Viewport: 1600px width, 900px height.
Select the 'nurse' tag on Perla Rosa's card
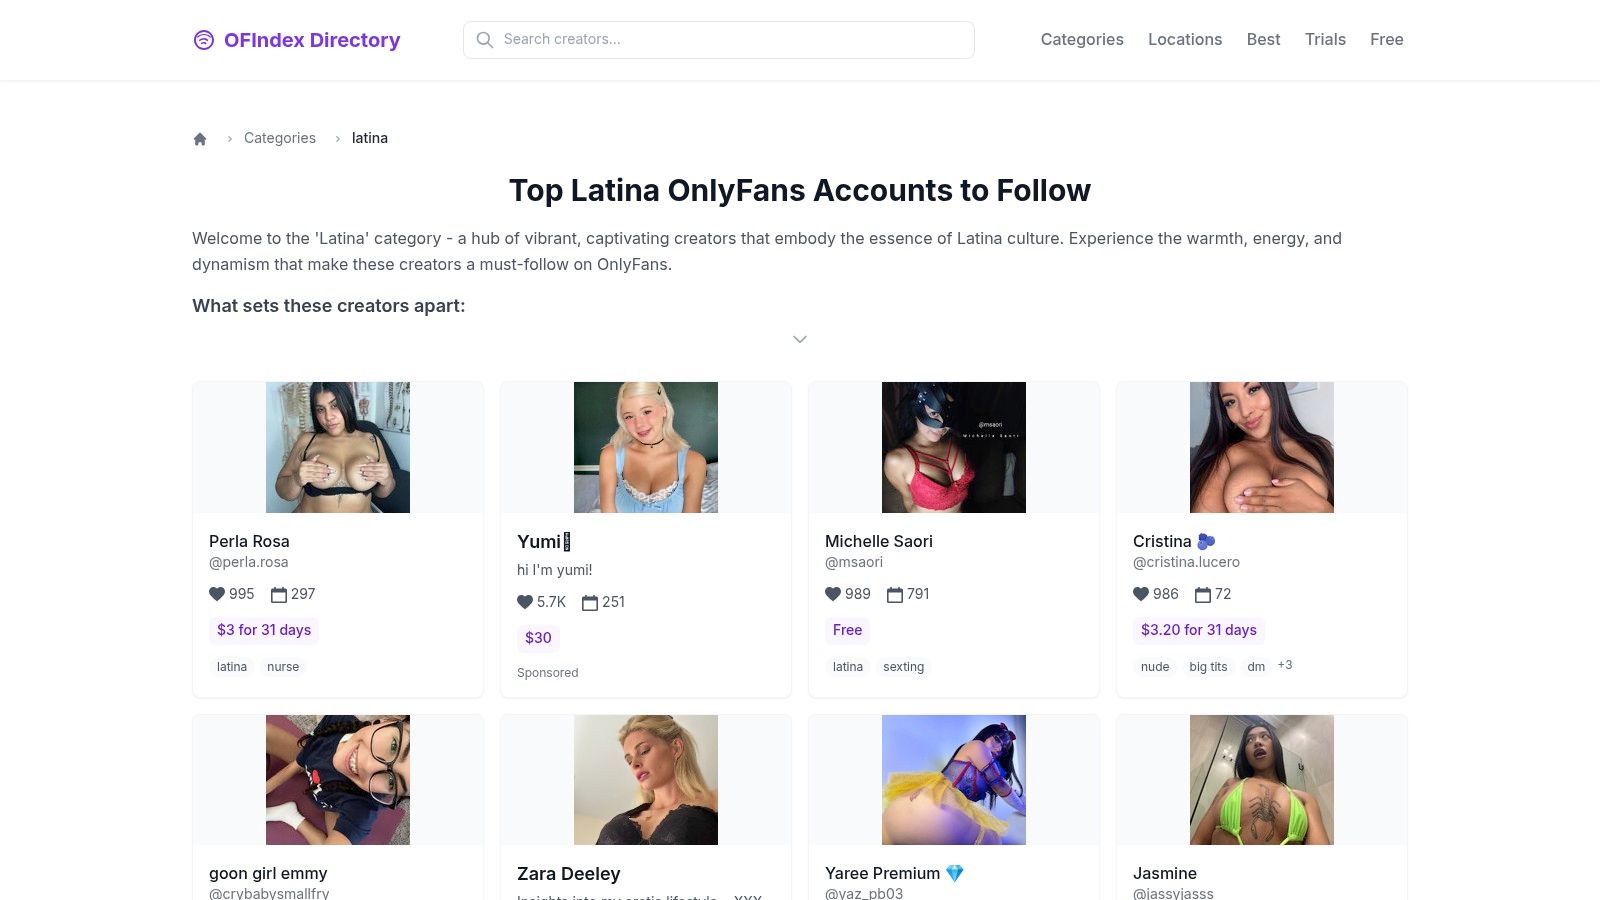tap(283, 666)
